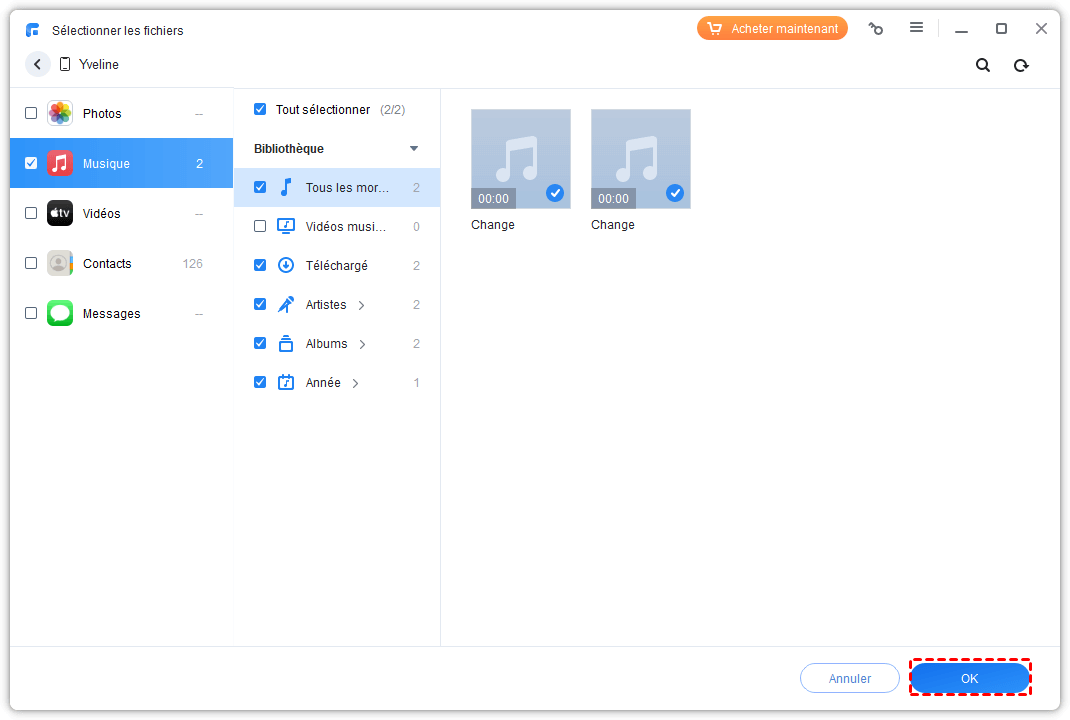Uncheck the Tout sélectionner checkbox
The image size is (1070, 720).
click(260, 109)
